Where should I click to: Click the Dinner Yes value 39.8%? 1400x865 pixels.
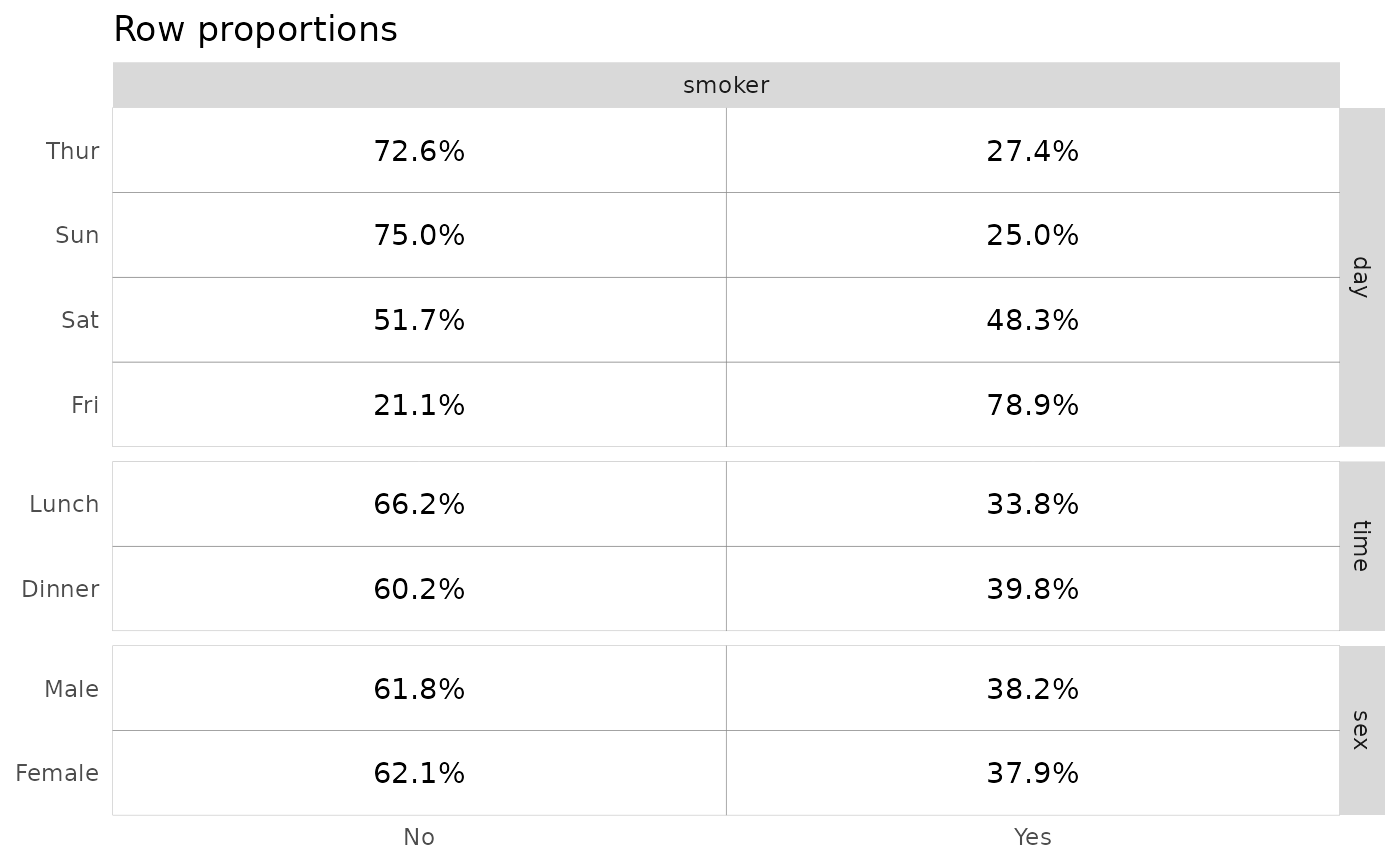tap(1032, 589)
